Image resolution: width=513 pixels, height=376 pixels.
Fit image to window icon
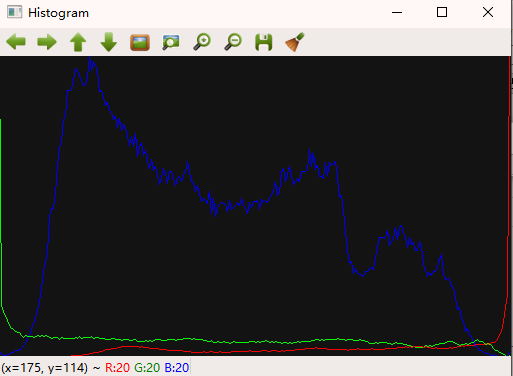(171, 42)
